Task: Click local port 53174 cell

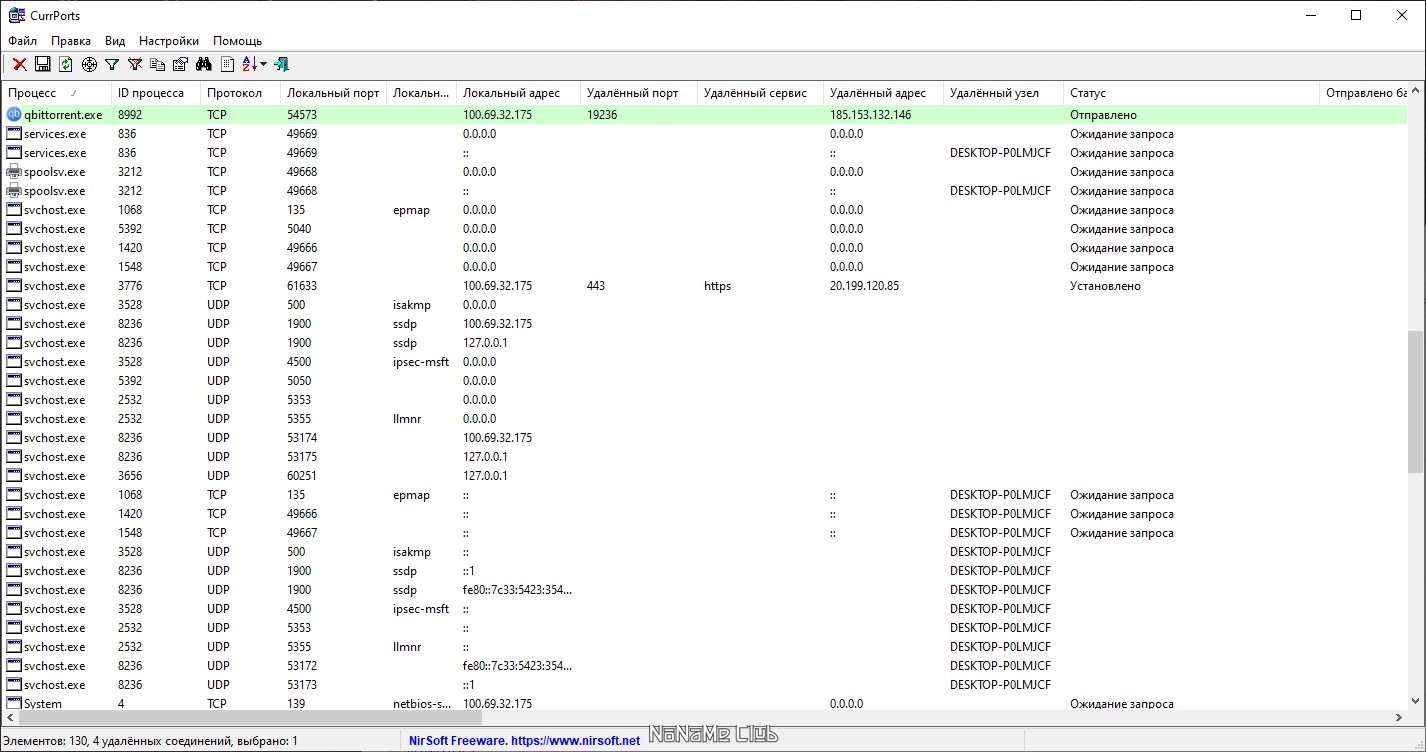Action: click(x=302, y=438)
